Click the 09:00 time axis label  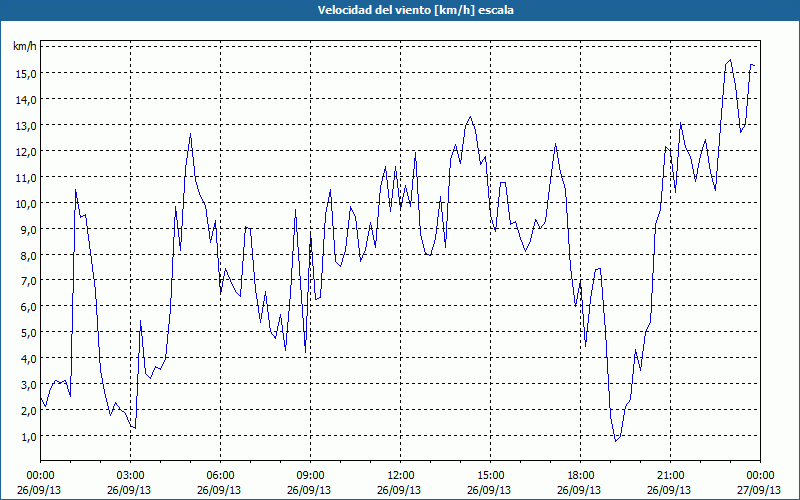310,476
